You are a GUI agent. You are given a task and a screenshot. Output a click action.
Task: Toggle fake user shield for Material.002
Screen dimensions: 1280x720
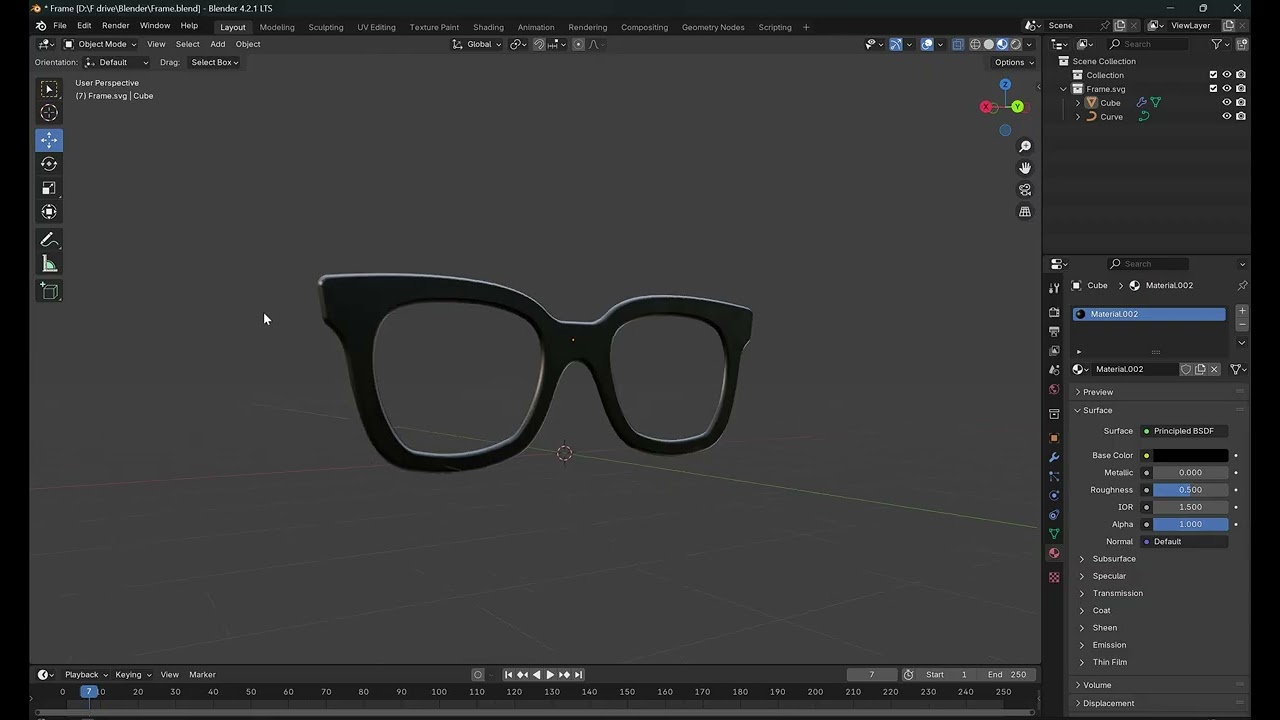[1186, 369]
